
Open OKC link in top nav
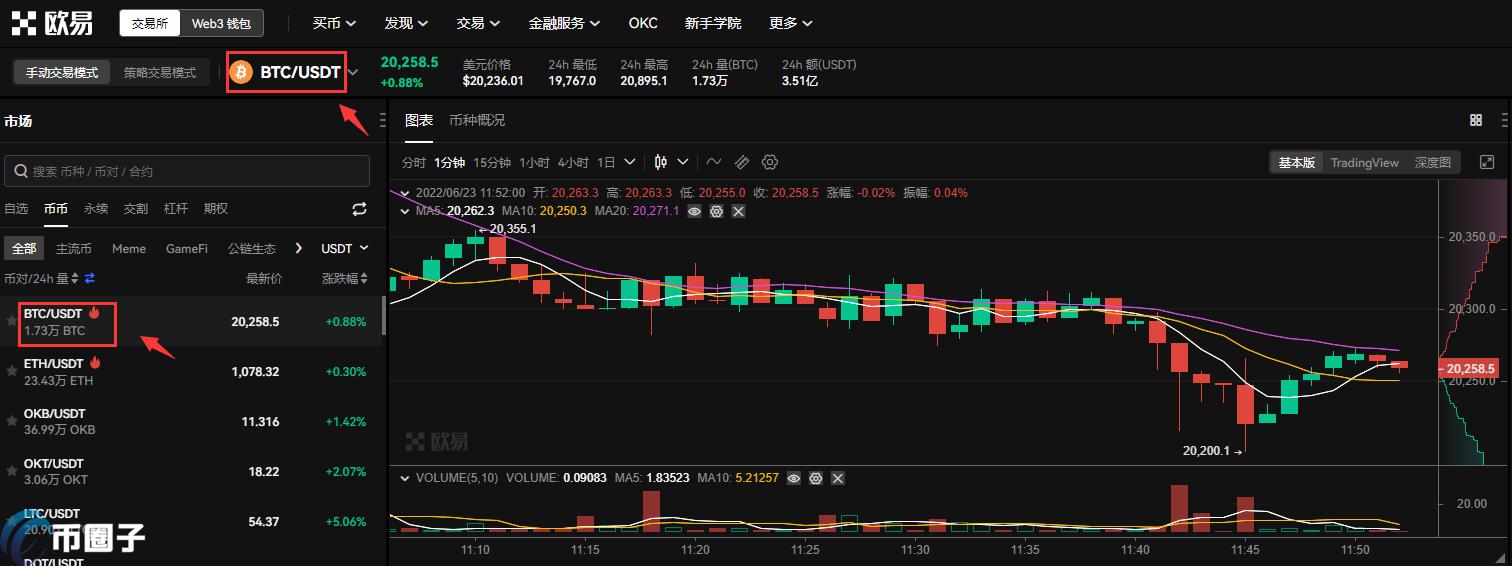pyautogui.click(x=643, y=23)
